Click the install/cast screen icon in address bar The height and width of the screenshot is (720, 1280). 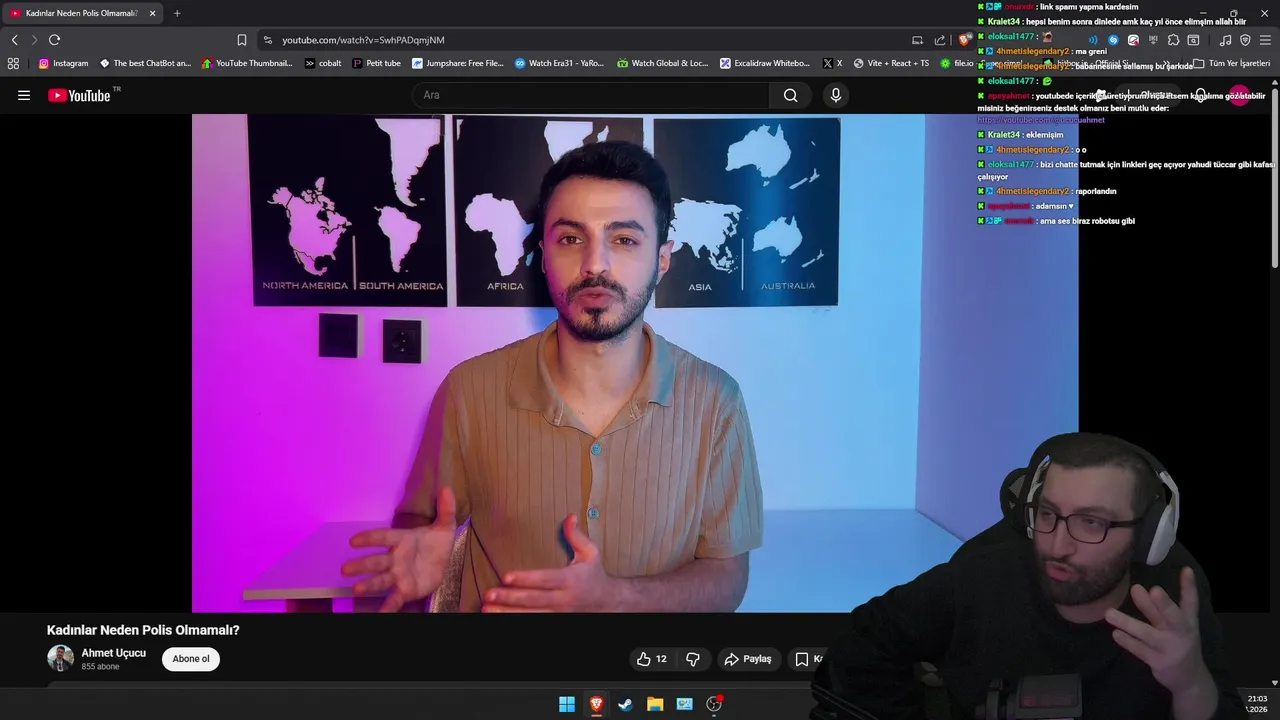pyautogui.click(x=917, y=40)
